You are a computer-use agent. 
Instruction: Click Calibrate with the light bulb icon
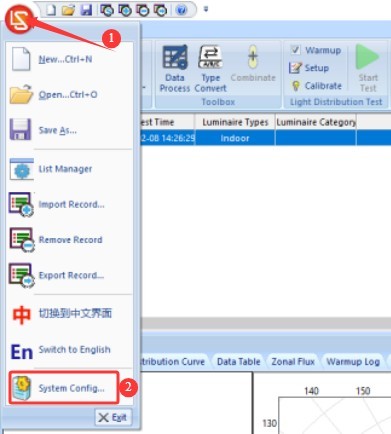point(316,86)
